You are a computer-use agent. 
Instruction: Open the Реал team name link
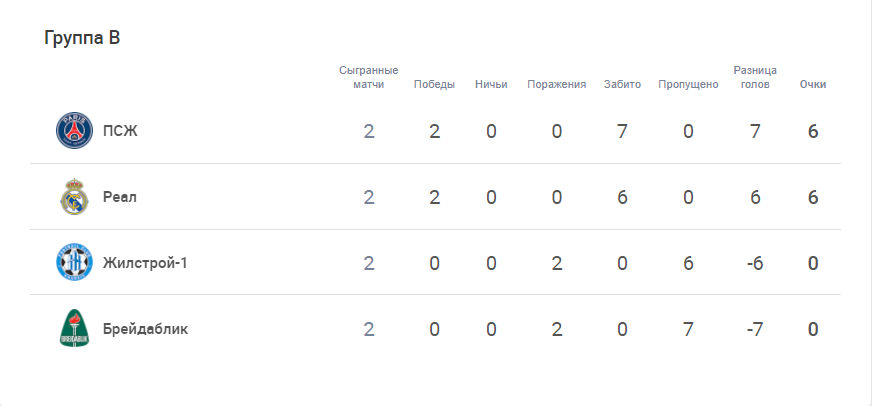pos(120,197)
